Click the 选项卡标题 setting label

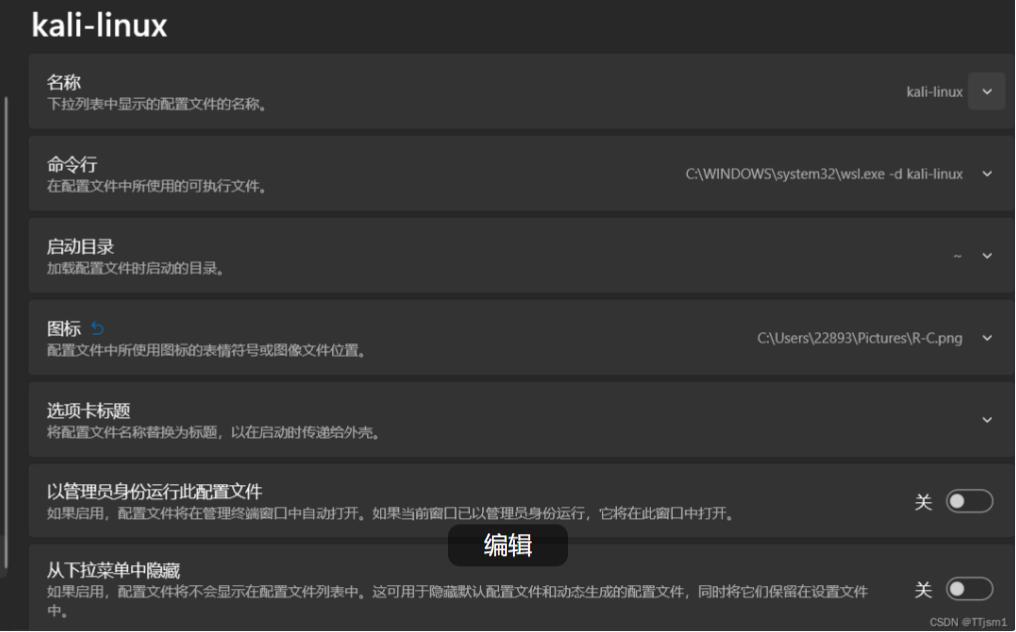coord(89,410)
